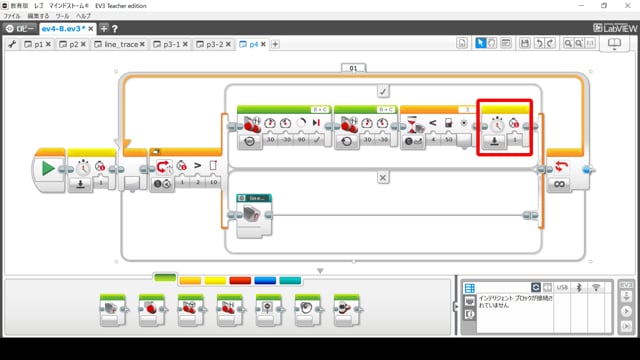
Task: Select the My Block in false case
Action: pyautogui.click(x=254, y=216)
